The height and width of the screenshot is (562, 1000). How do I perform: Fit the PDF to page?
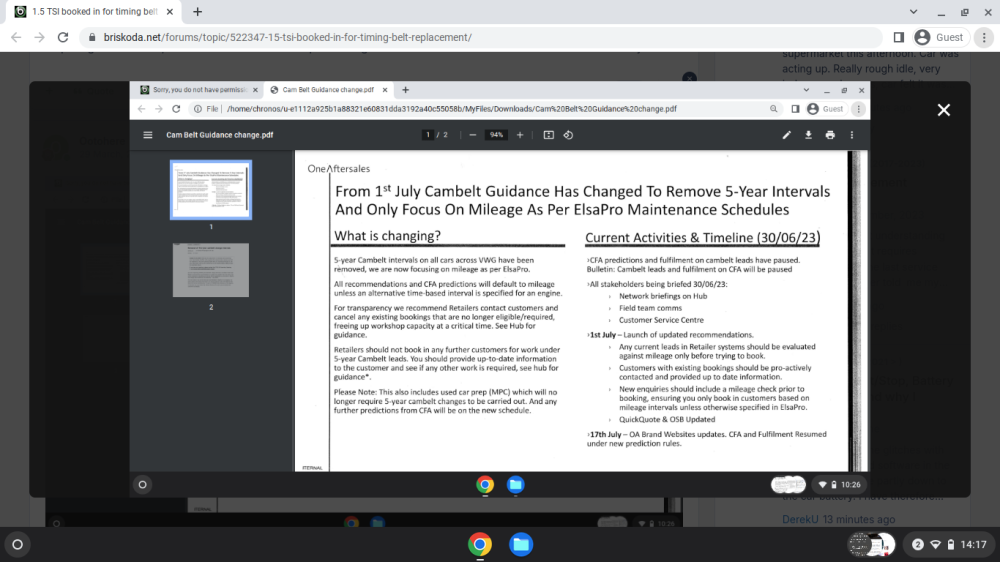(548, 135)
